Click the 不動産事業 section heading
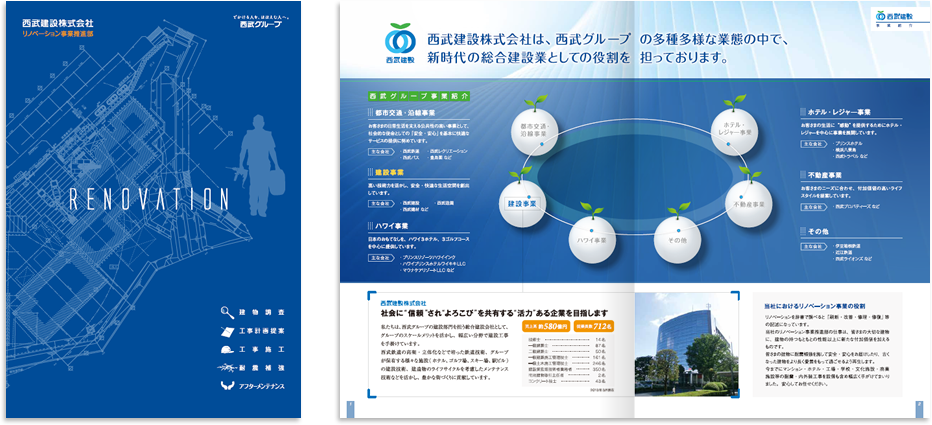This screenshot has height=425, width=932. coord(824,175)
